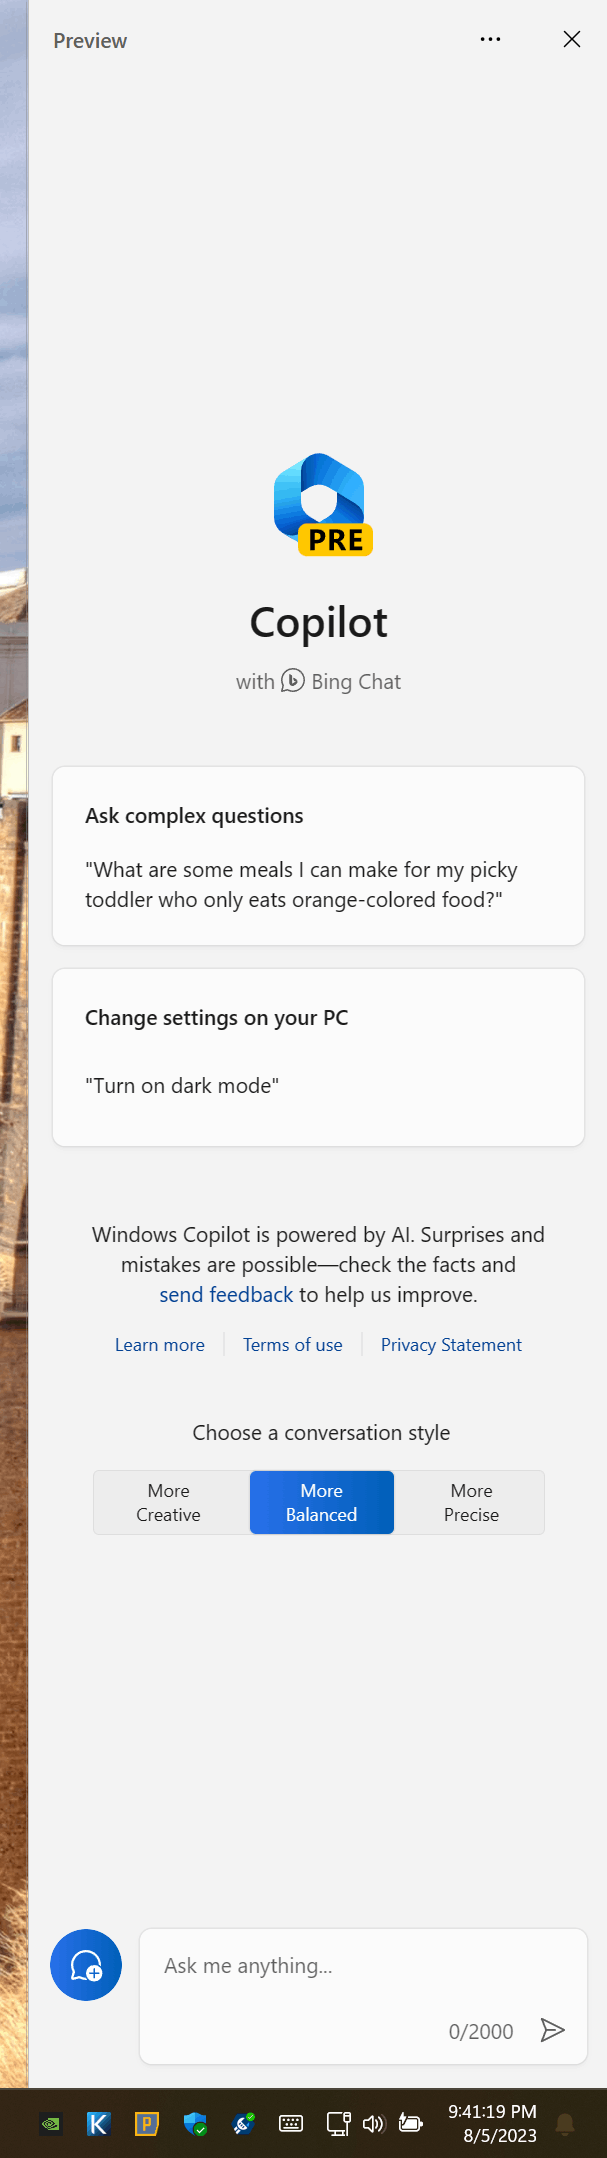This screenshot has height=2158, width=607.
Task: Select More Balanced conversation style
Action: click(x=321, y=1502)
